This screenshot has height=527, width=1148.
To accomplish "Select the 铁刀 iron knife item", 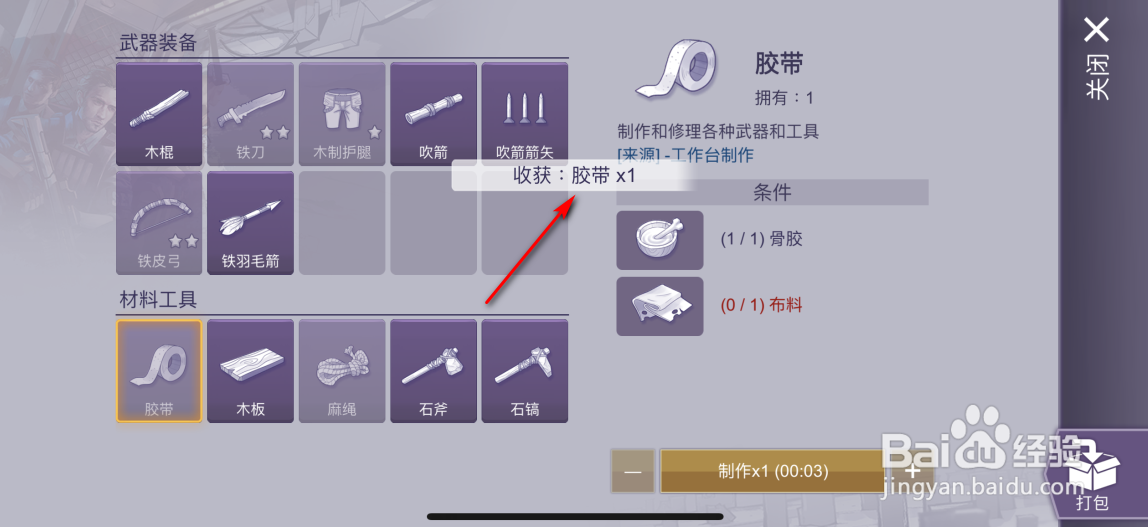I will coord(250,113).
